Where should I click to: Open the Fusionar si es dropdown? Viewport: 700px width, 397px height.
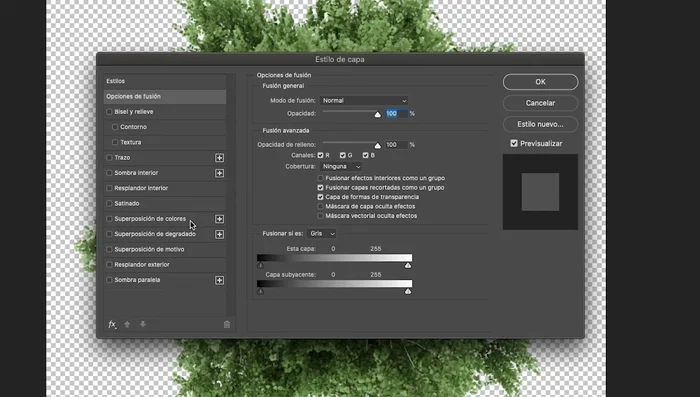coord(321,234)
